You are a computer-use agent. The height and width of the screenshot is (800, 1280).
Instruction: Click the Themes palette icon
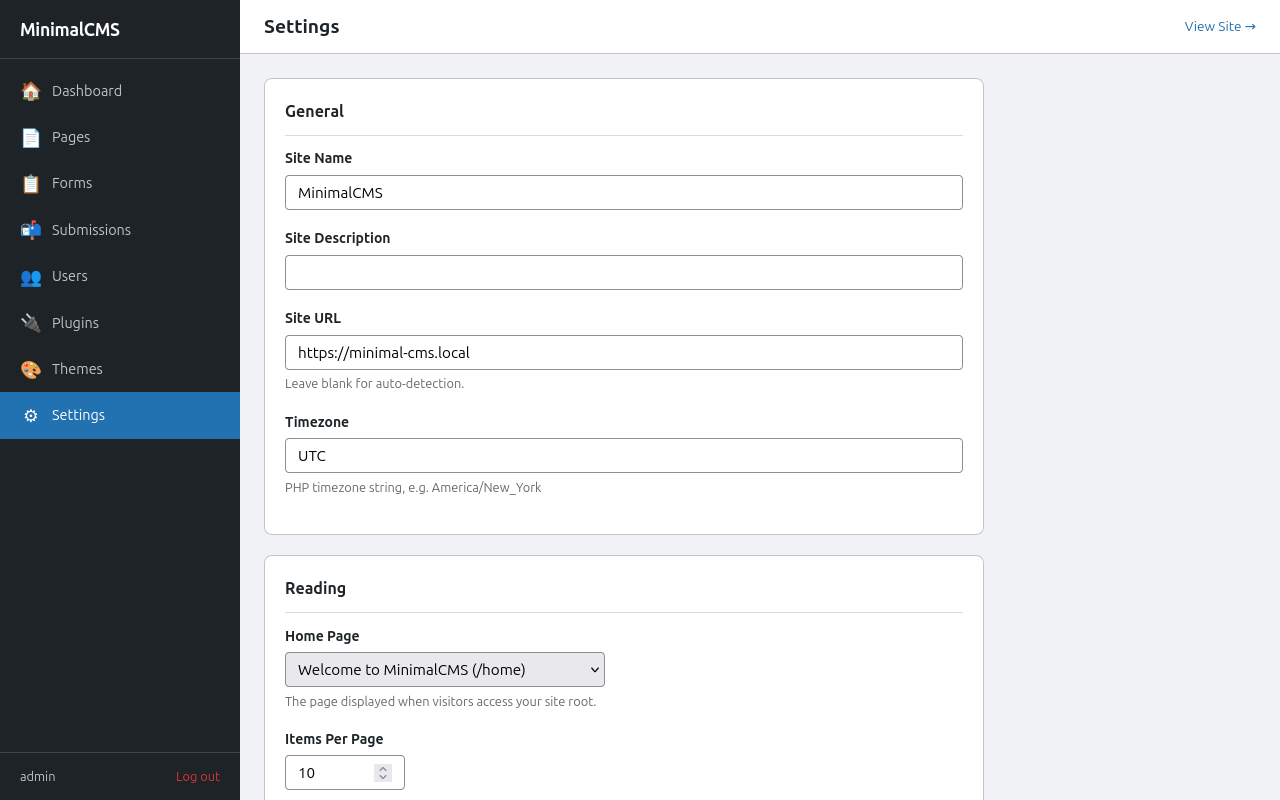pyautogui.click(x=31, y=369)
